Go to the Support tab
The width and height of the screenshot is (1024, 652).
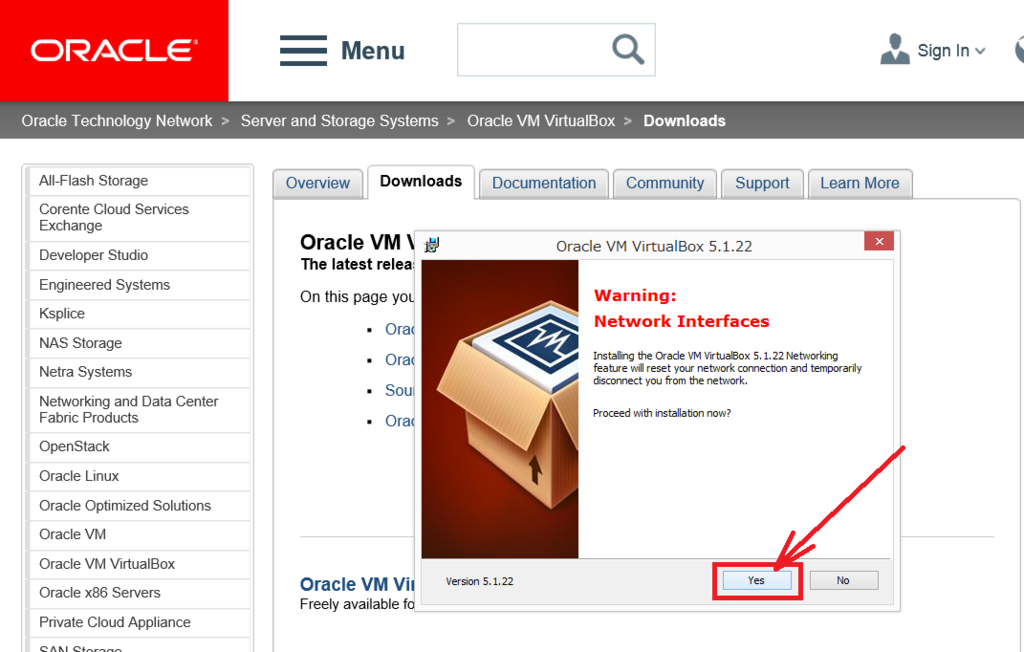[x=762, y=183]
